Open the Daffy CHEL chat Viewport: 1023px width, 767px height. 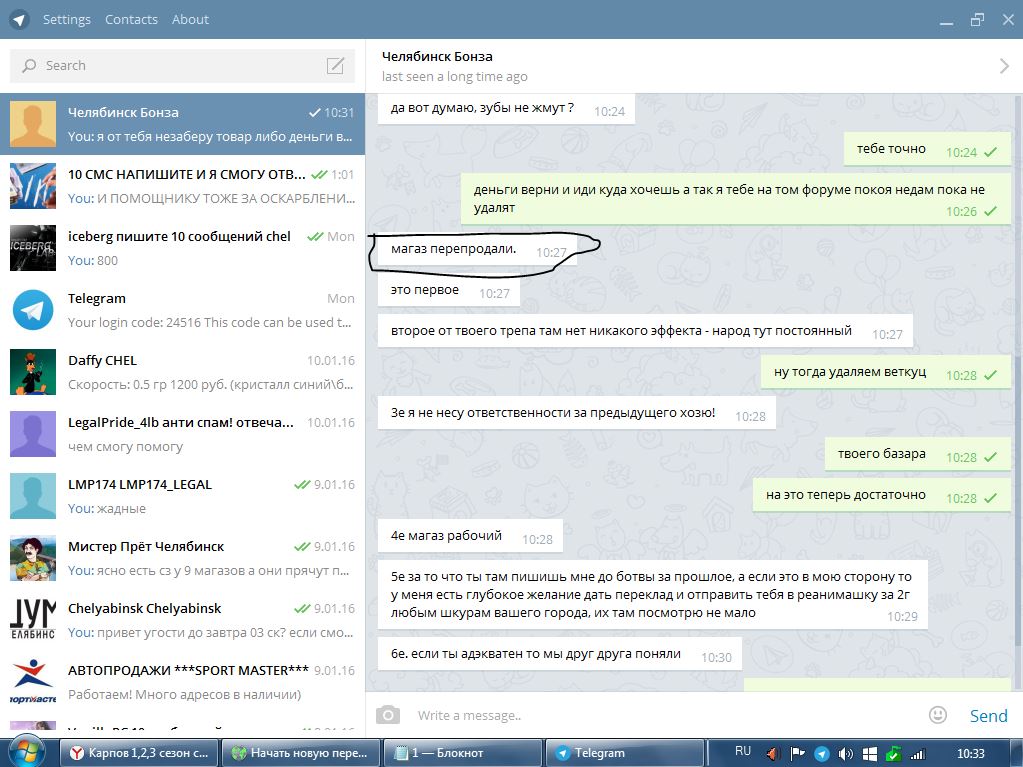coord(182,372)
